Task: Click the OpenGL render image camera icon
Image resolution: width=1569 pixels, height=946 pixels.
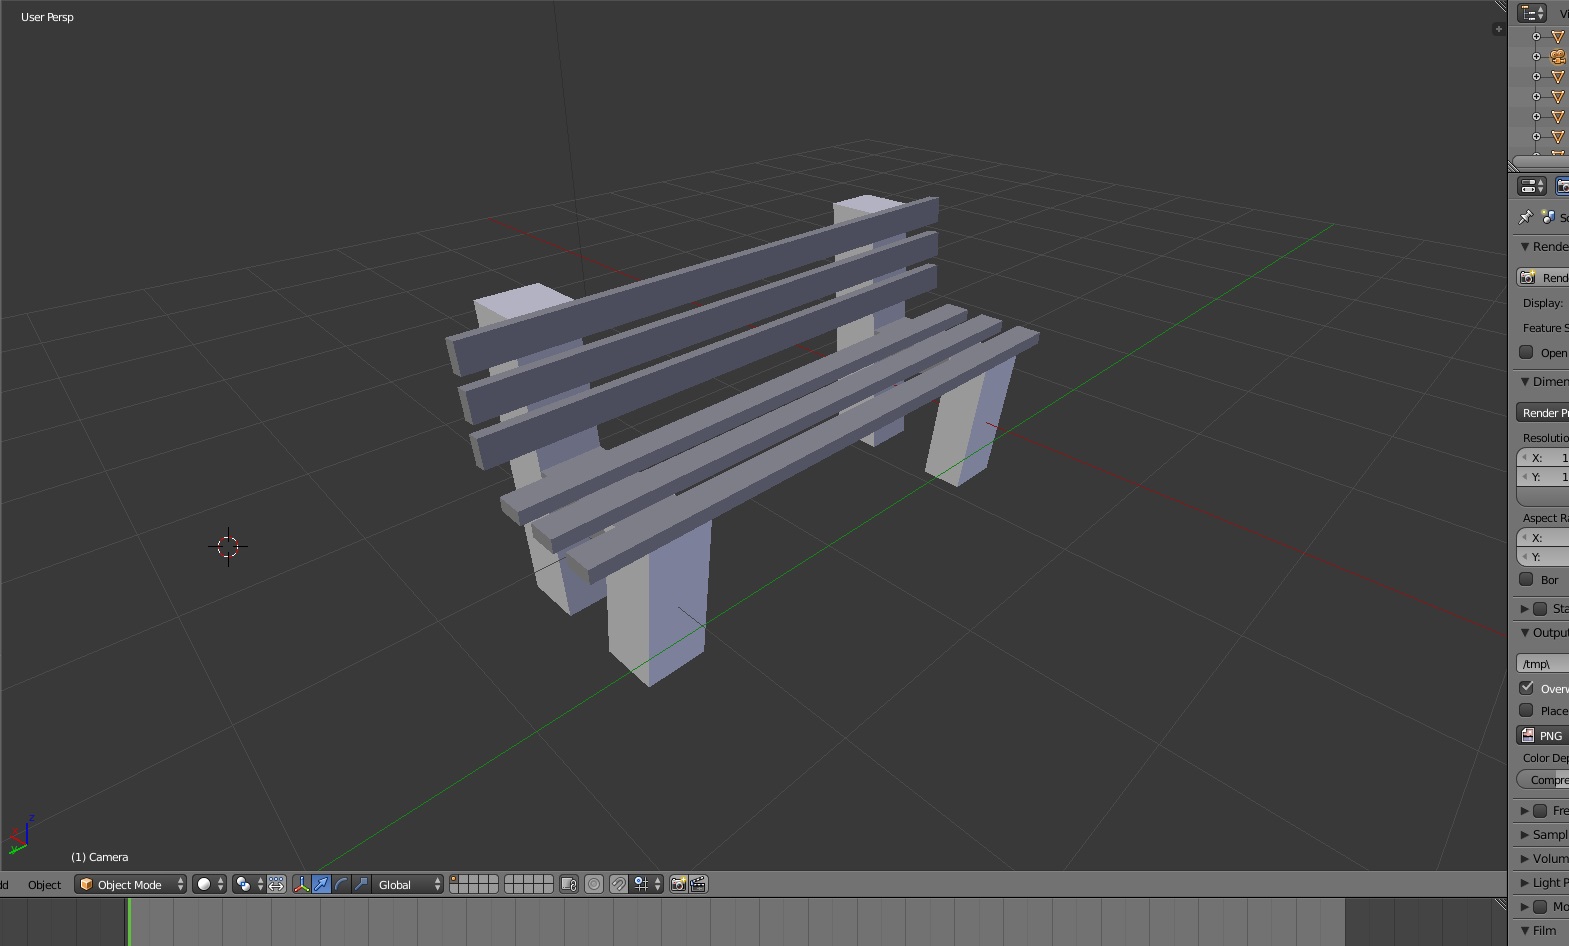Action: click(678, 884)
